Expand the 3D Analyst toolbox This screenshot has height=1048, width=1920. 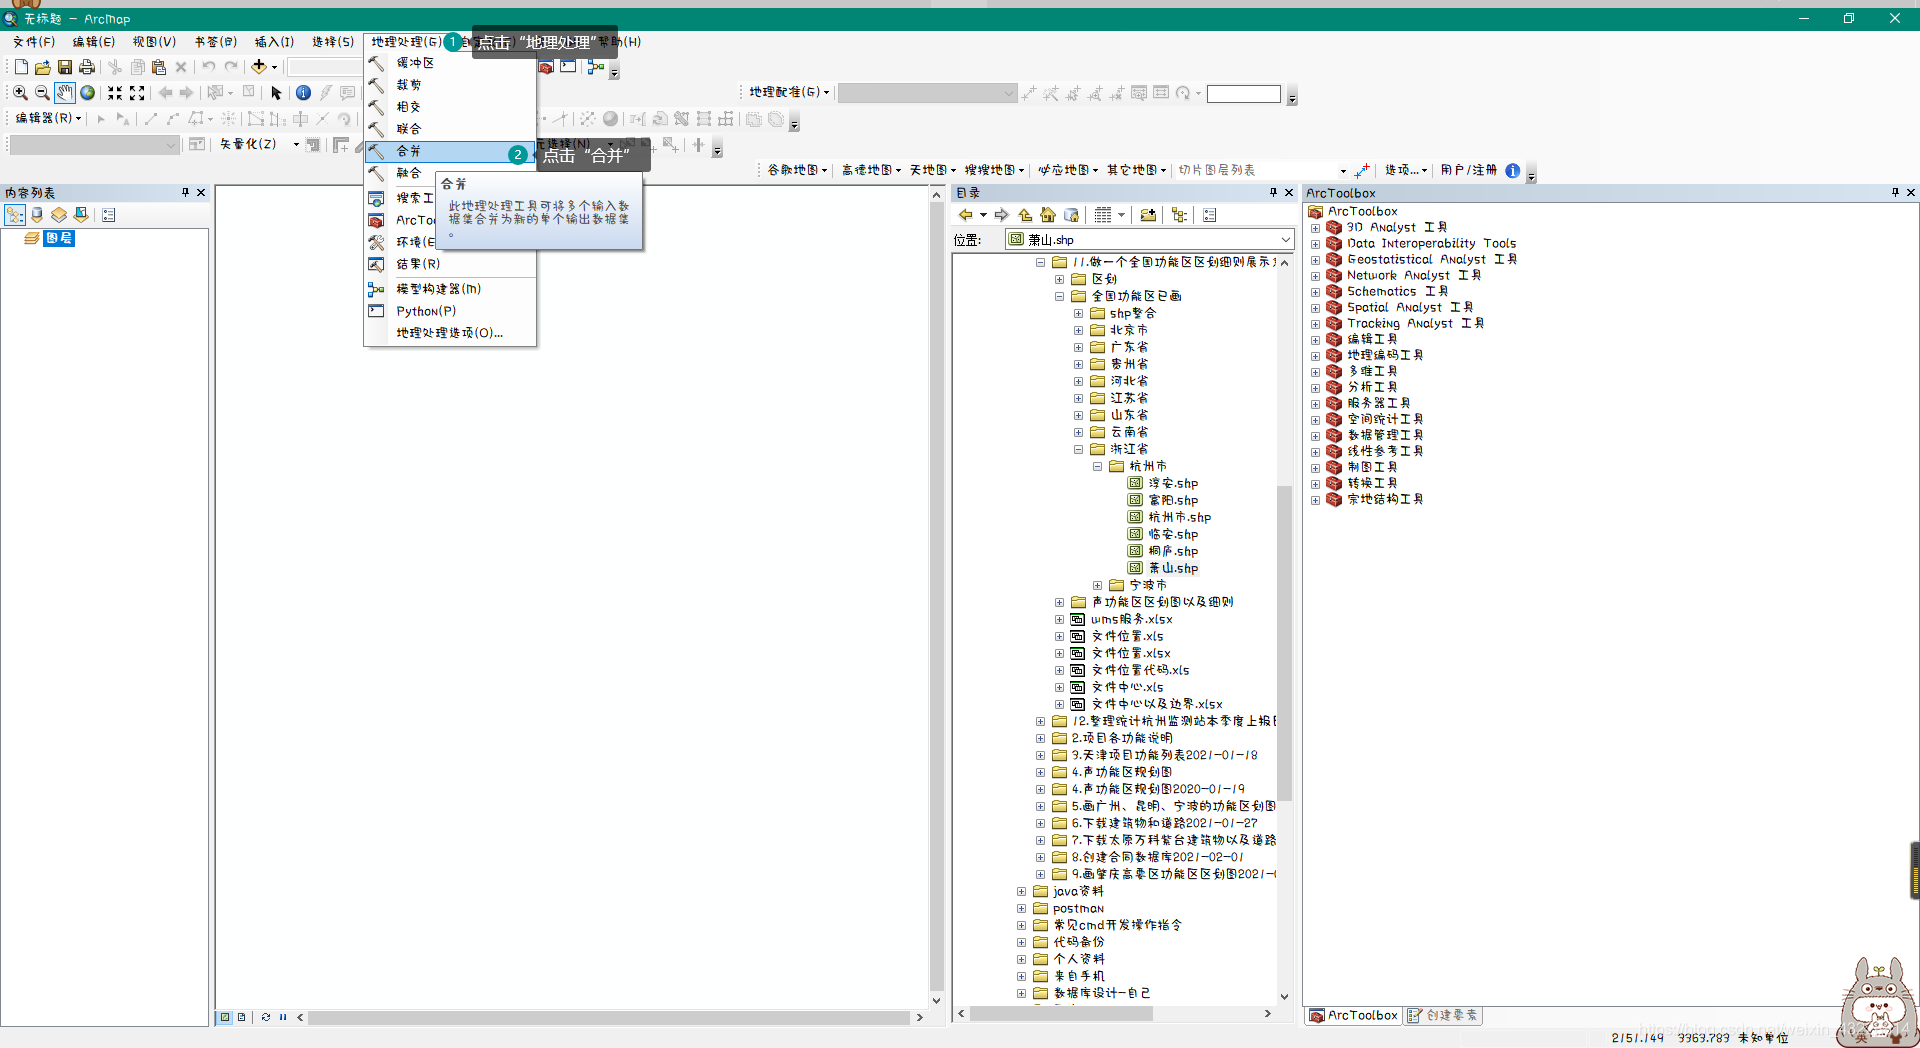pyautogui.click(x=1316, y=228)
